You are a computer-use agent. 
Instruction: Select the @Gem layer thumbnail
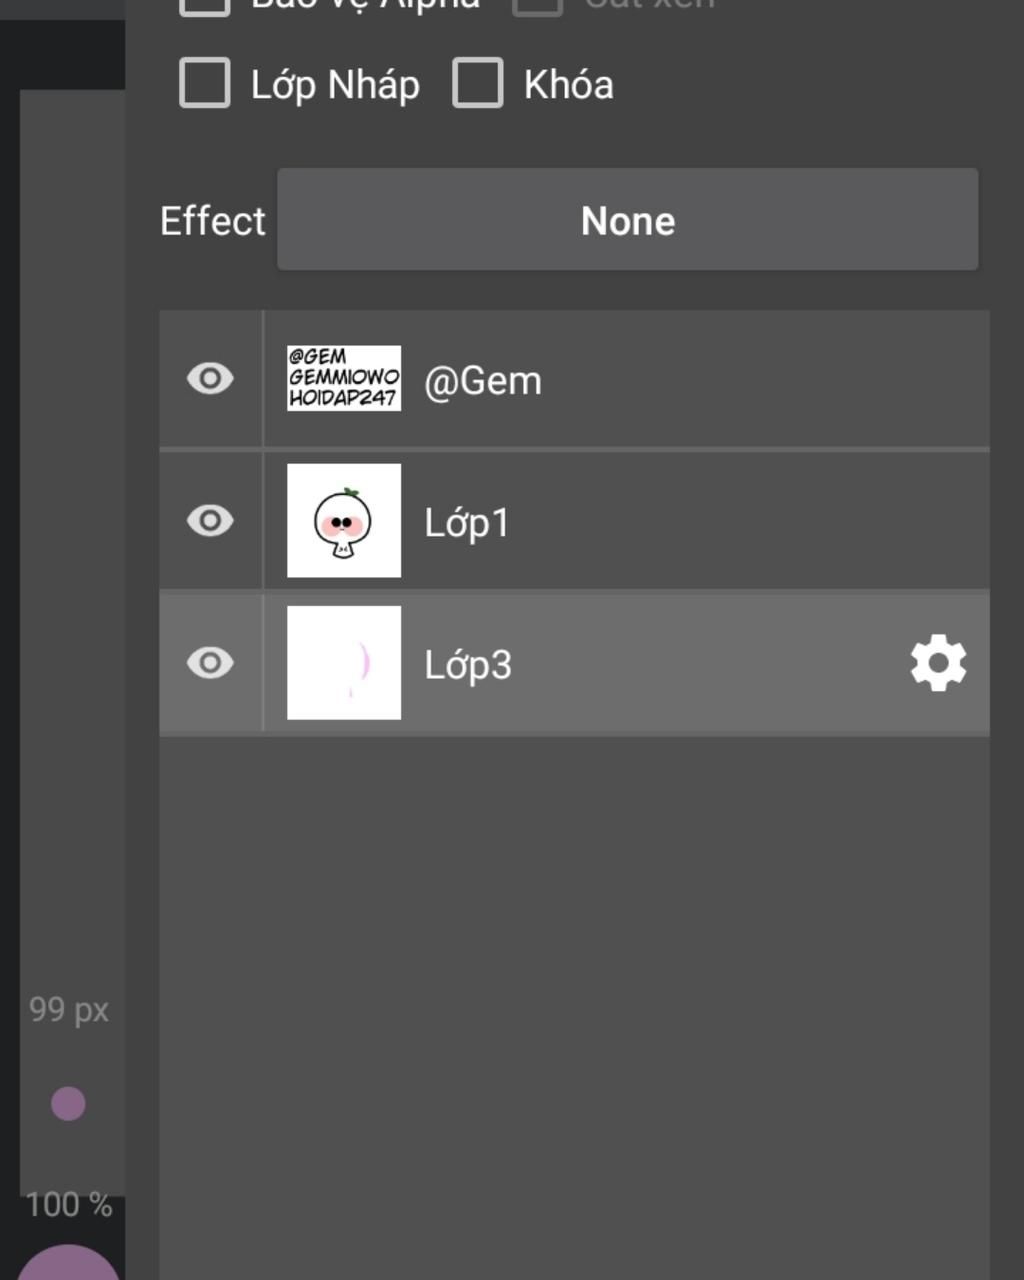[344, 378]
